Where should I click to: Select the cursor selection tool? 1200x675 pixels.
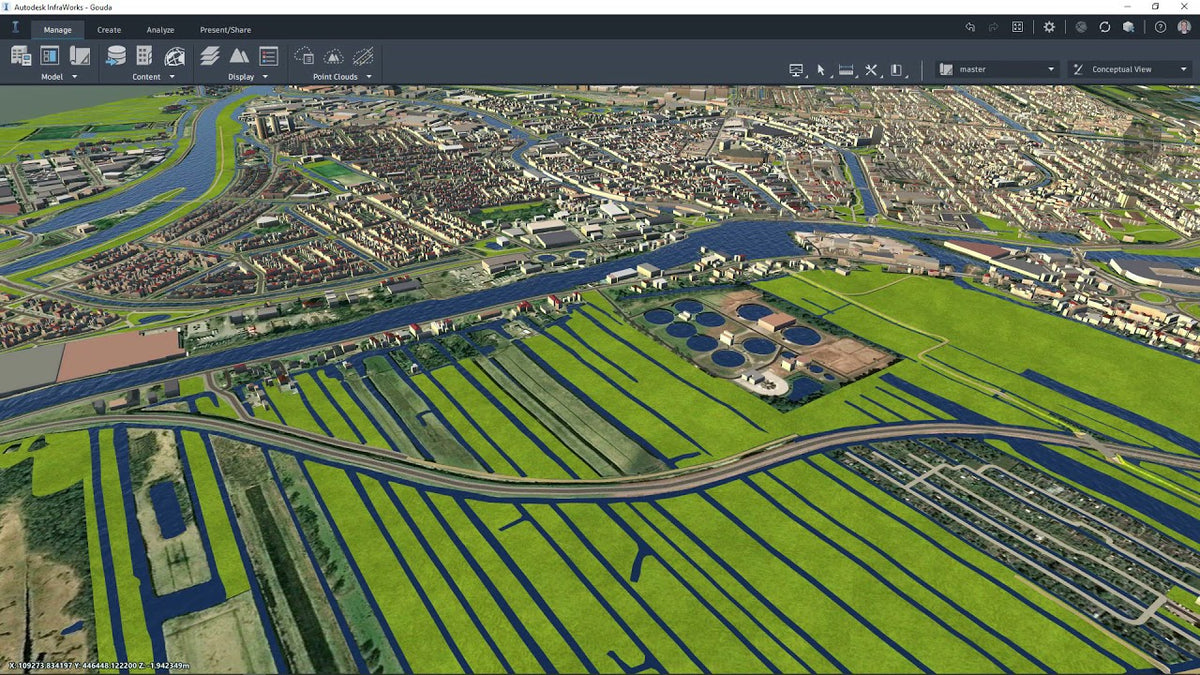click(x=821, y=70)
